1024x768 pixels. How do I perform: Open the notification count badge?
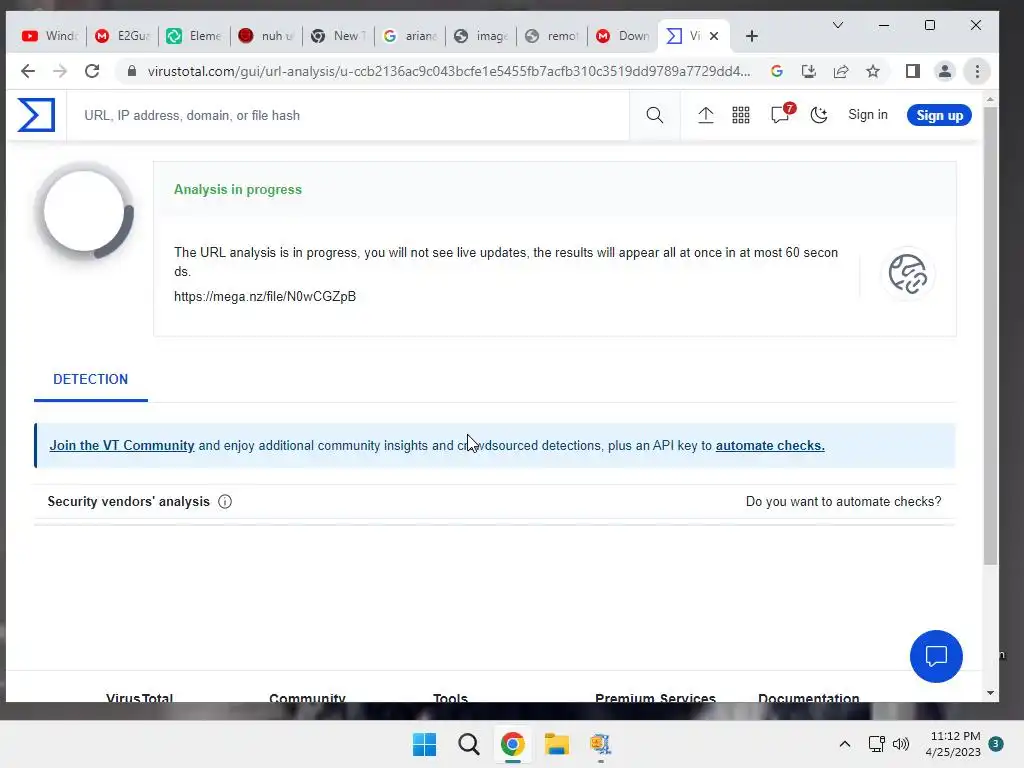pyautogui.click(x=996, y=744)
